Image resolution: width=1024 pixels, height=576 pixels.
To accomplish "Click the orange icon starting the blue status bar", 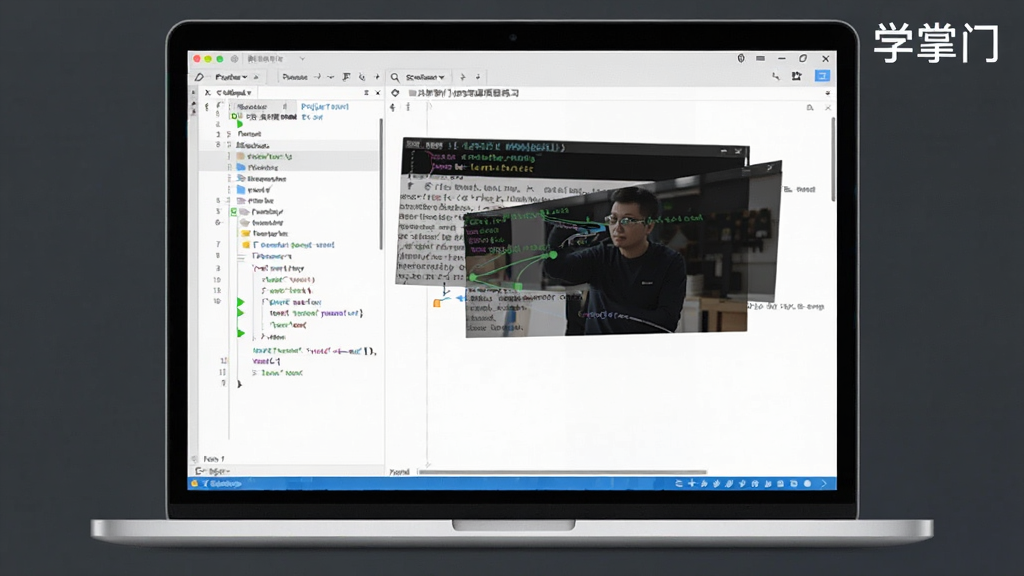I will point(194,484).
